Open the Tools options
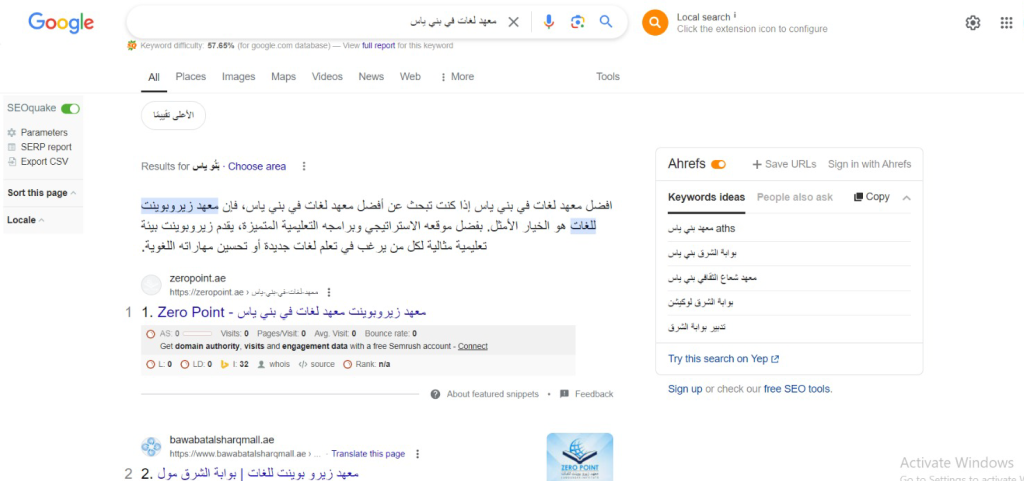Image resolution: width=1024 pixels, height=481 pixels. click(607, 76)
